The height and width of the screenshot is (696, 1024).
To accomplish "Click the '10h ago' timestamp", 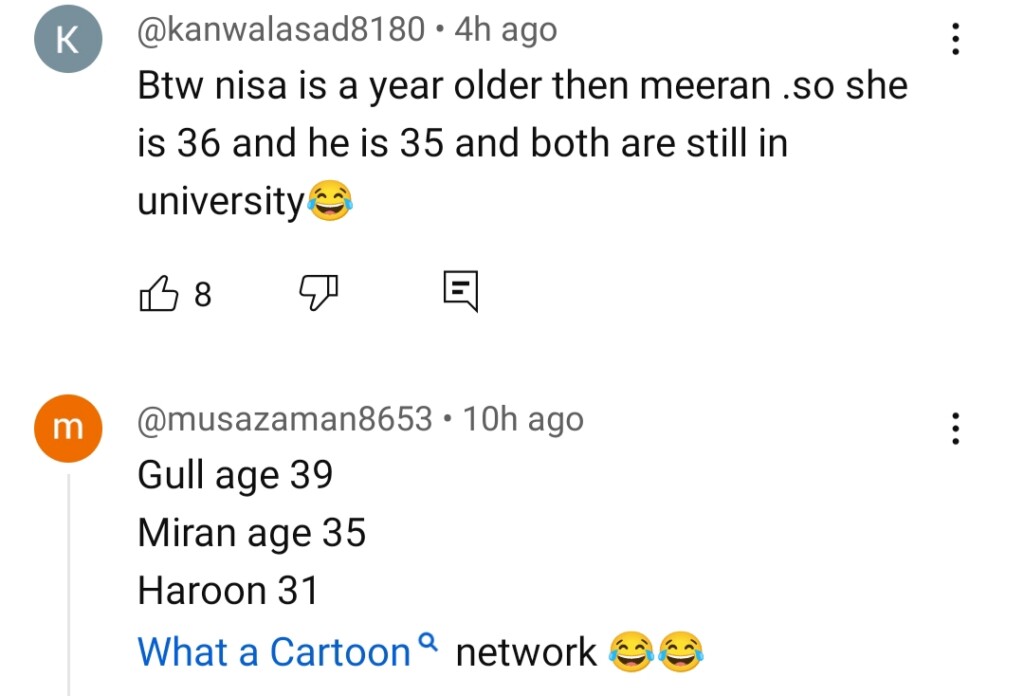I will [x=524, y=419].
